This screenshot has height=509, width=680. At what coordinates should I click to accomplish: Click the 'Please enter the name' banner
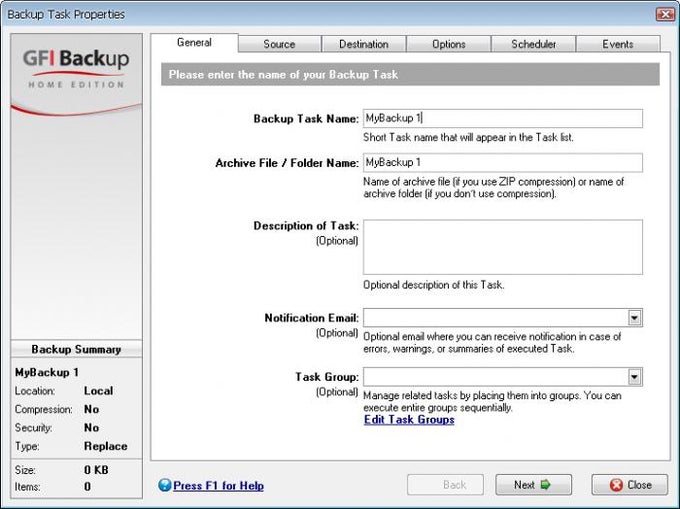410,75
